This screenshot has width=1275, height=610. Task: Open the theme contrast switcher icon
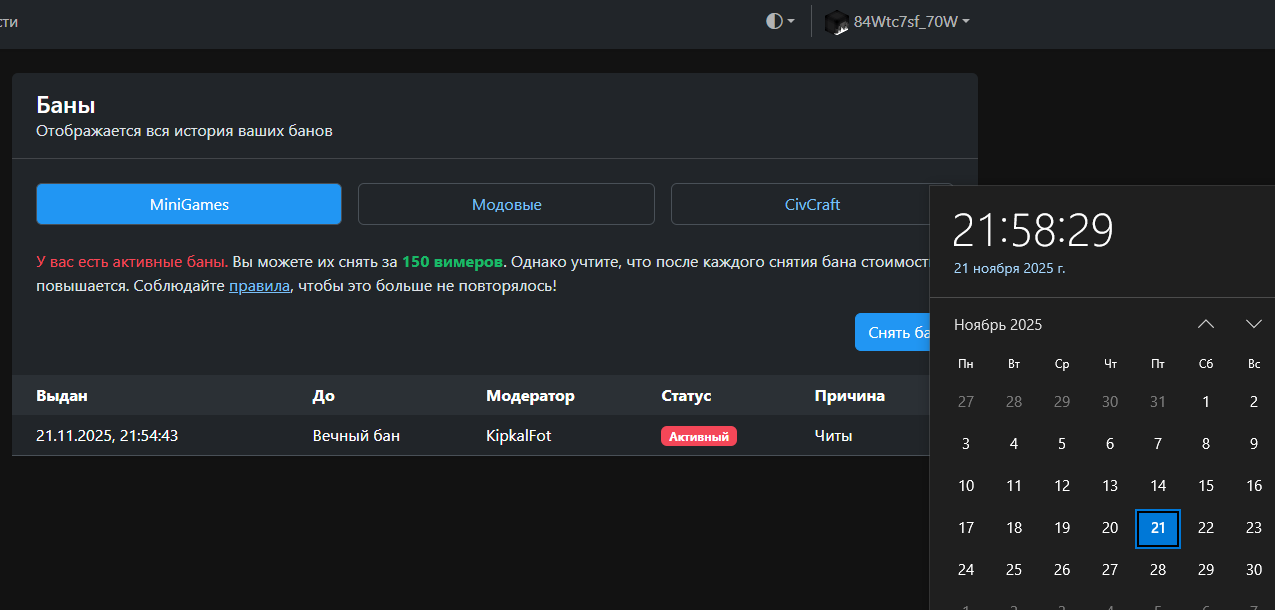click(x=780, y=21)
